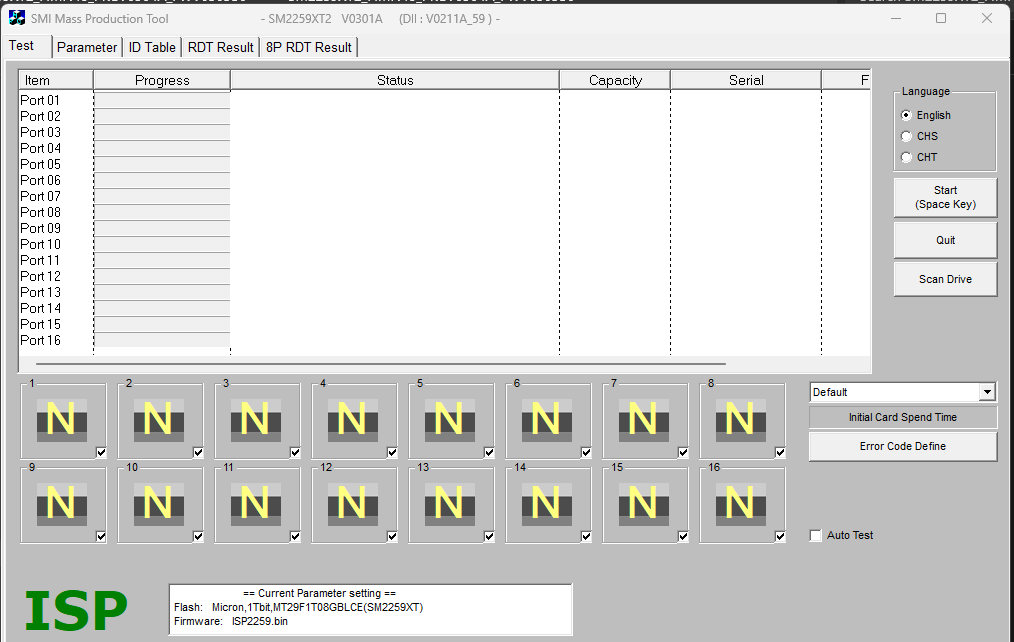Click the Scan Drive button

(x=945, y=279)
